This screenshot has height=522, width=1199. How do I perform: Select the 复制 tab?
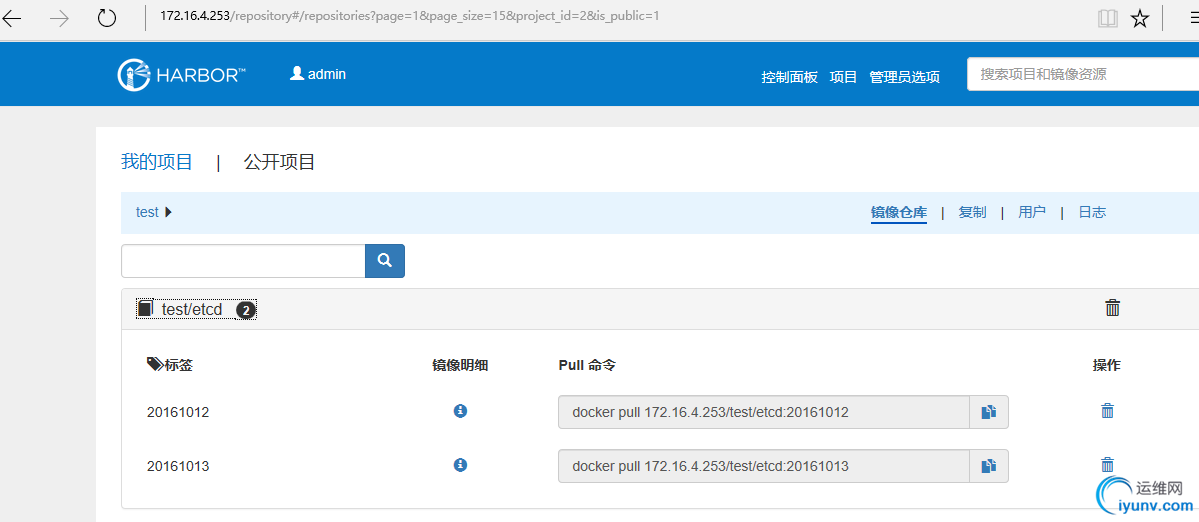tap(973, 212)
